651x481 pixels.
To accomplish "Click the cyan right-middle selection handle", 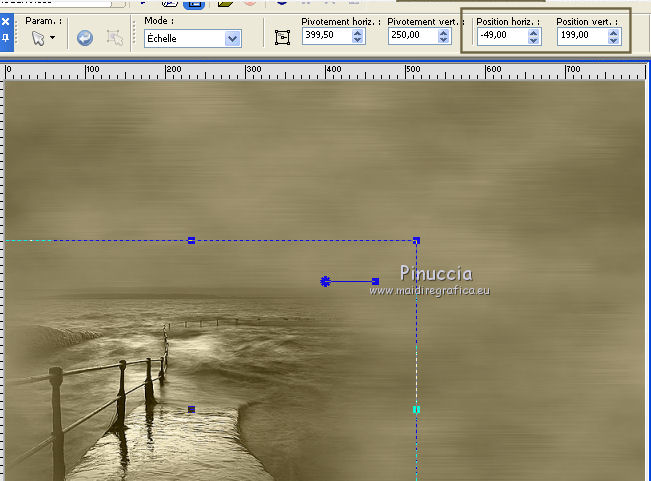I will pos(416,410).
